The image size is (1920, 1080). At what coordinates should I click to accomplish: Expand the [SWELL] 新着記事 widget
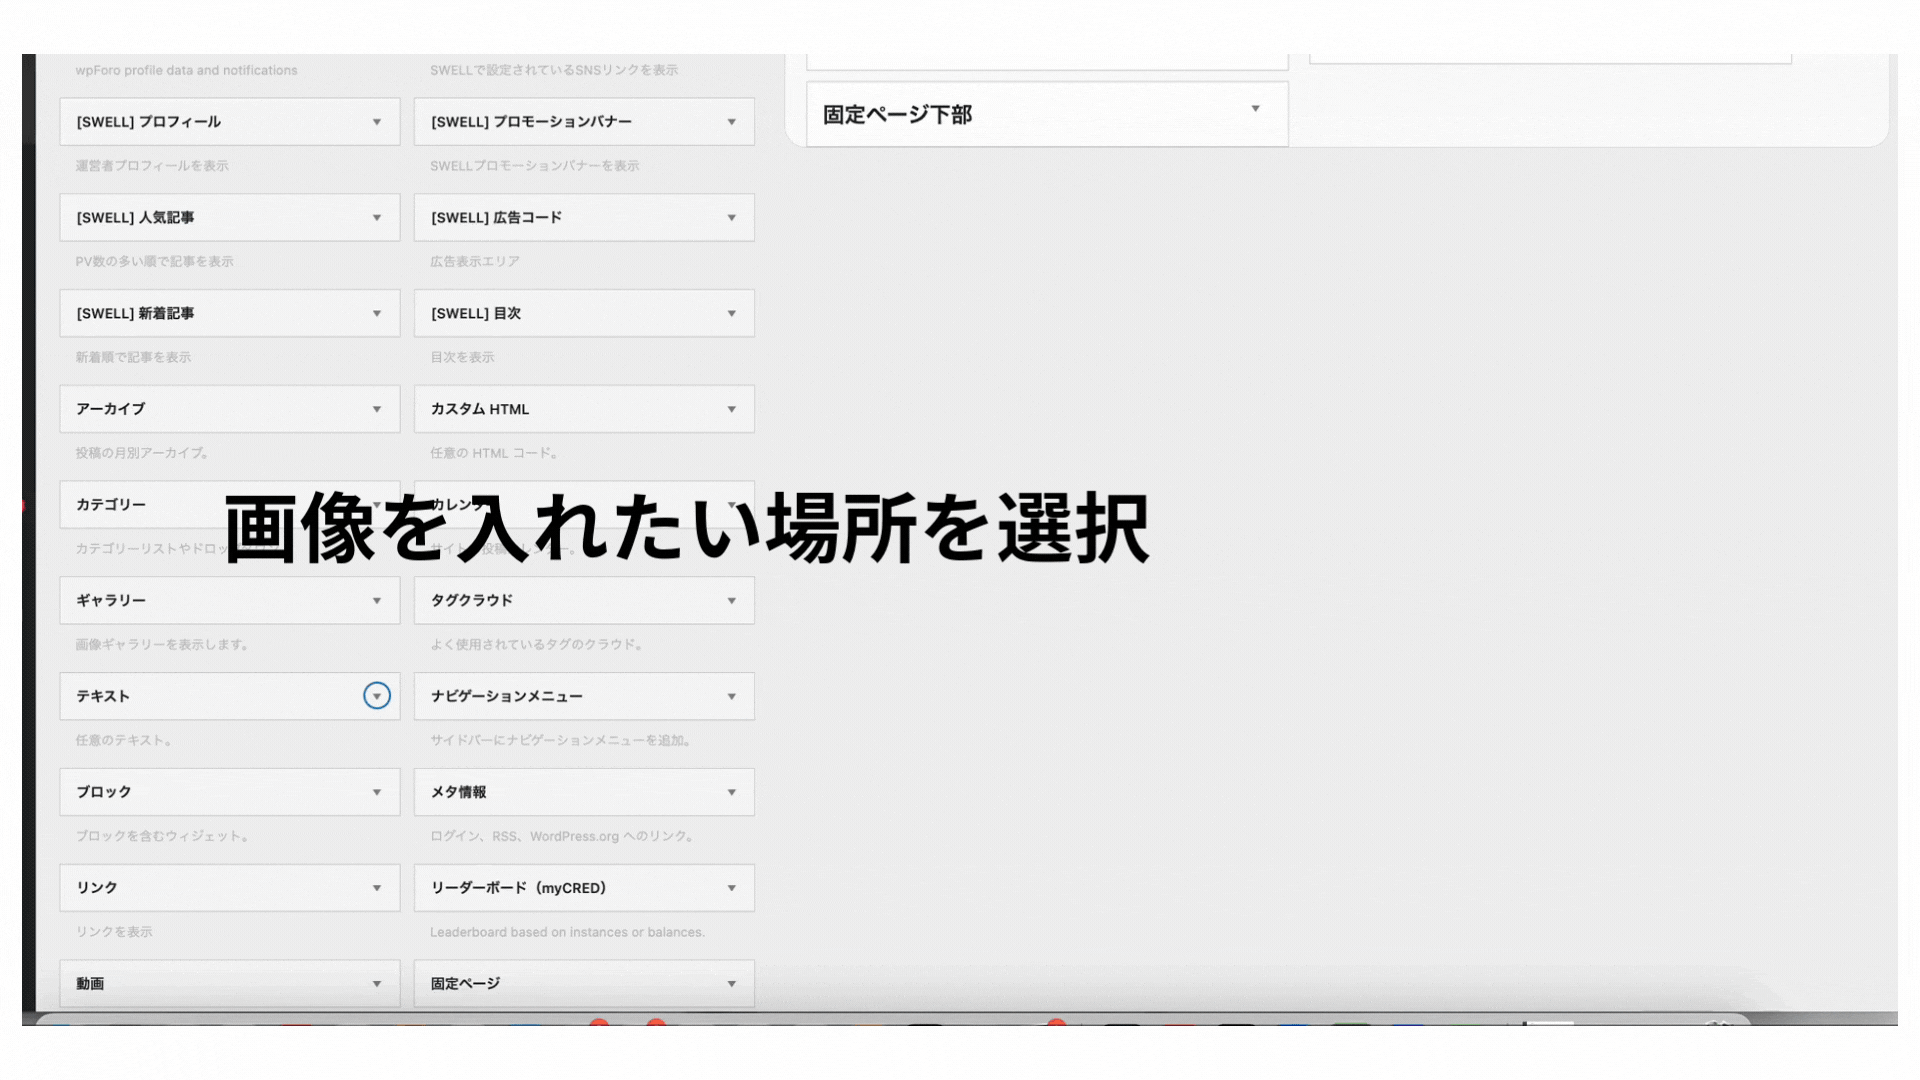tap(377, 314)
